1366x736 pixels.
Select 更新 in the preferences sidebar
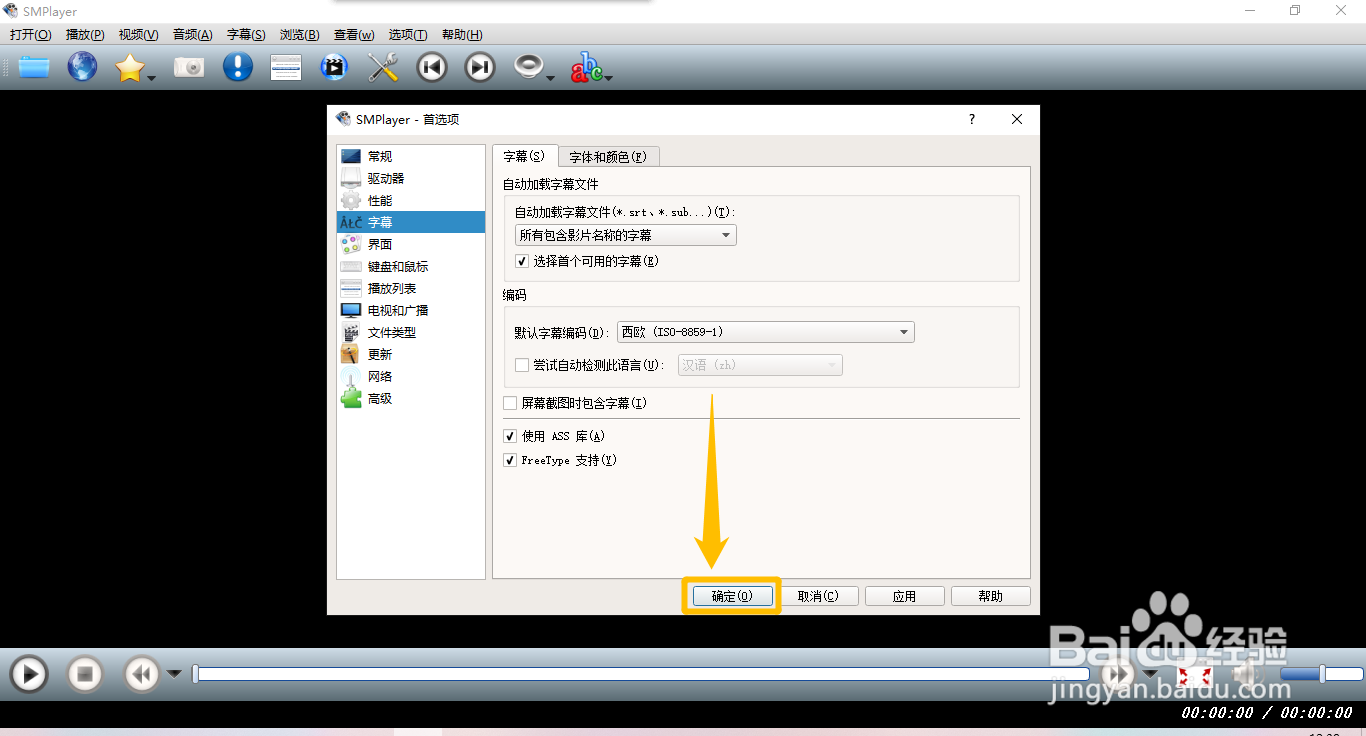pyautogui.click(x=411, y=354)
